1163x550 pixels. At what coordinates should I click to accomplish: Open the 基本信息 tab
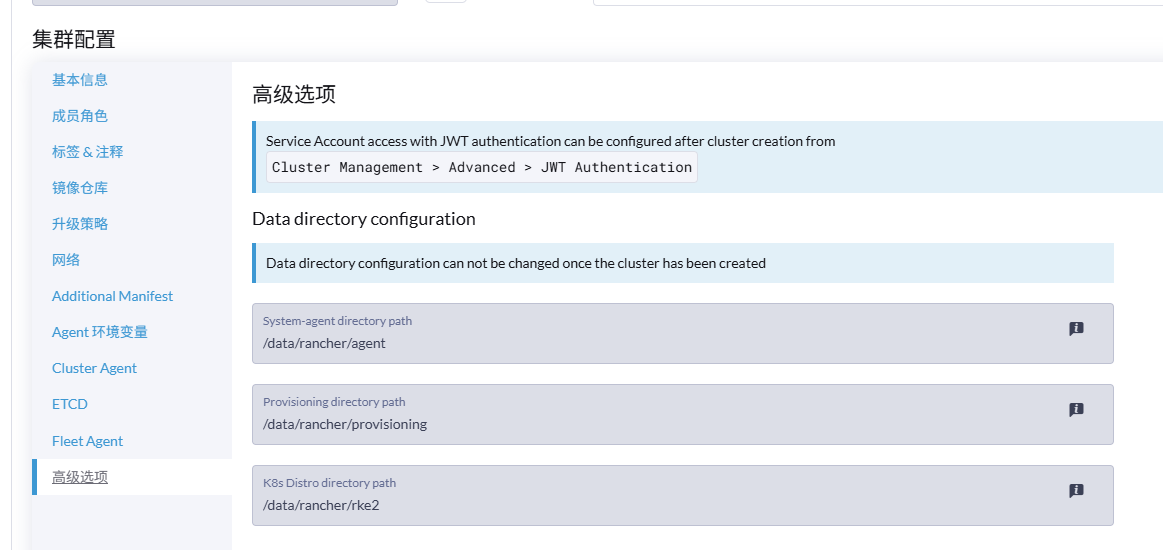coord(79,79)
